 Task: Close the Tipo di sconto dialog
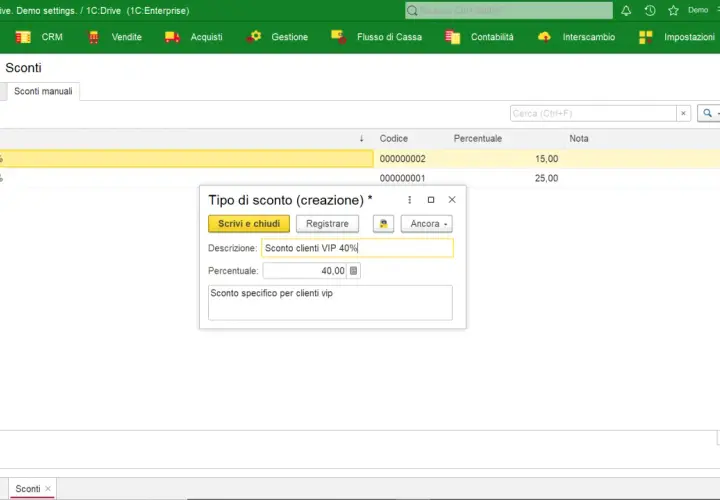[452, 200]
